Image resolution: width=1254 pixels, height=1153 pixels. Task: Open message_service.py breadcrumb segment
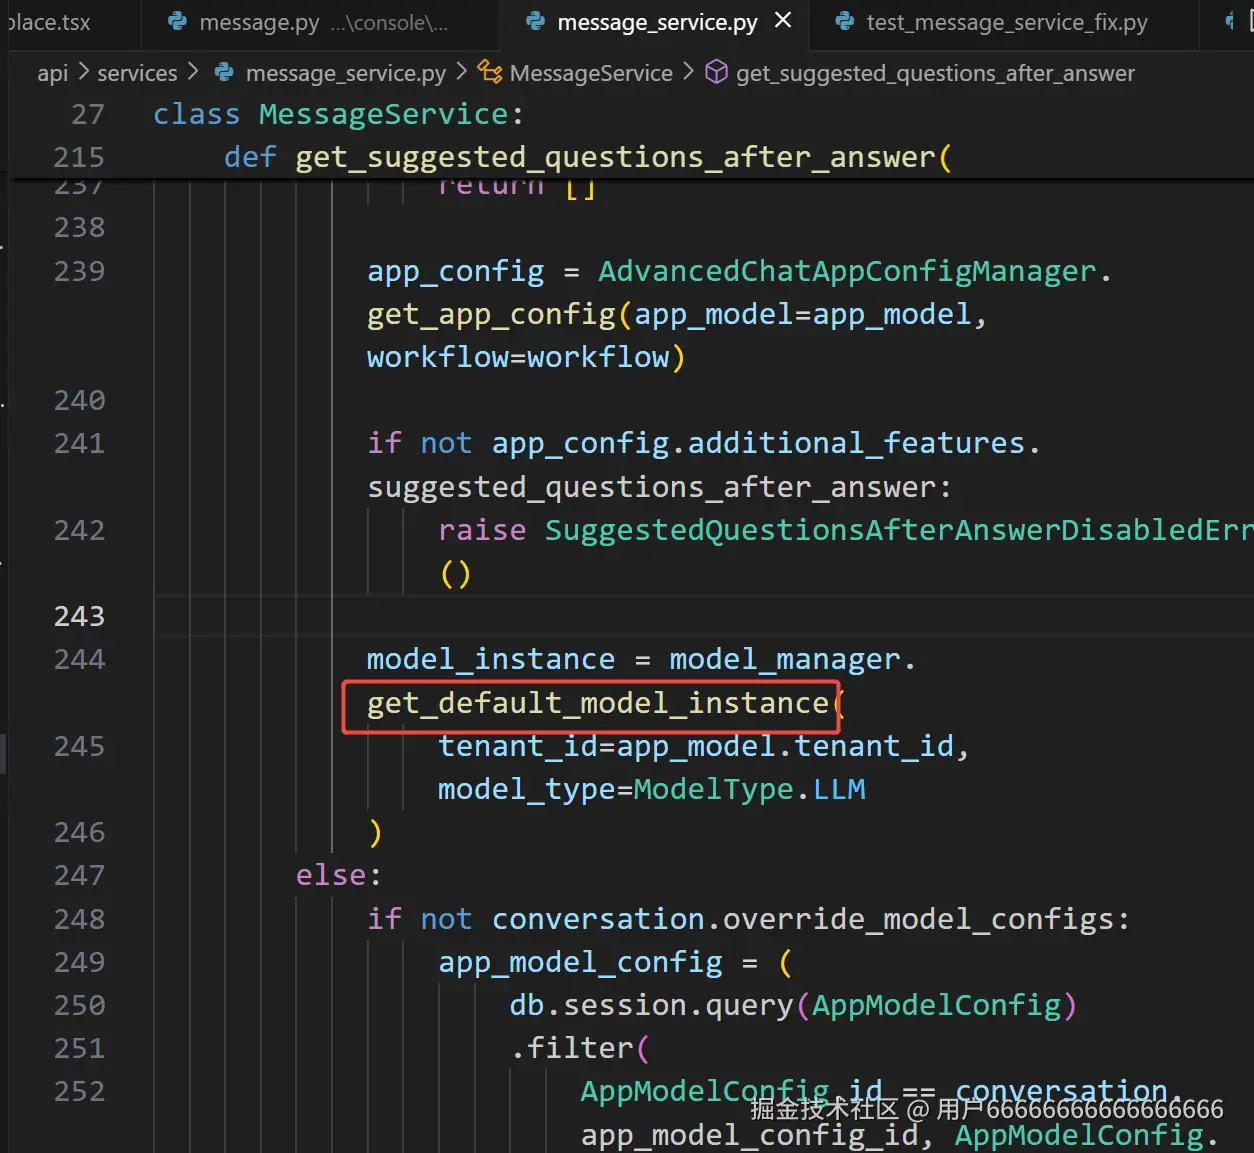pos(346,73)
